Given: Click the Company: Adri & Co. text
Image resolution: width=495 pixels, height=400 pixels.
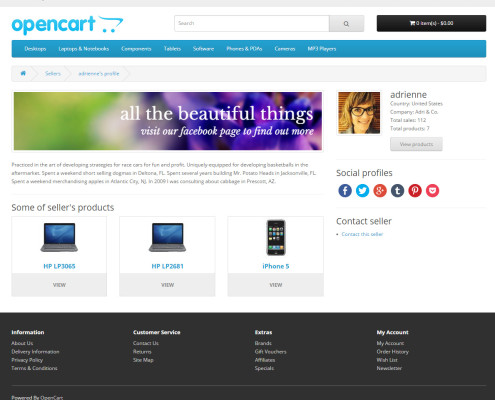Looking at the screenshot, I should [x=414, y=112].
